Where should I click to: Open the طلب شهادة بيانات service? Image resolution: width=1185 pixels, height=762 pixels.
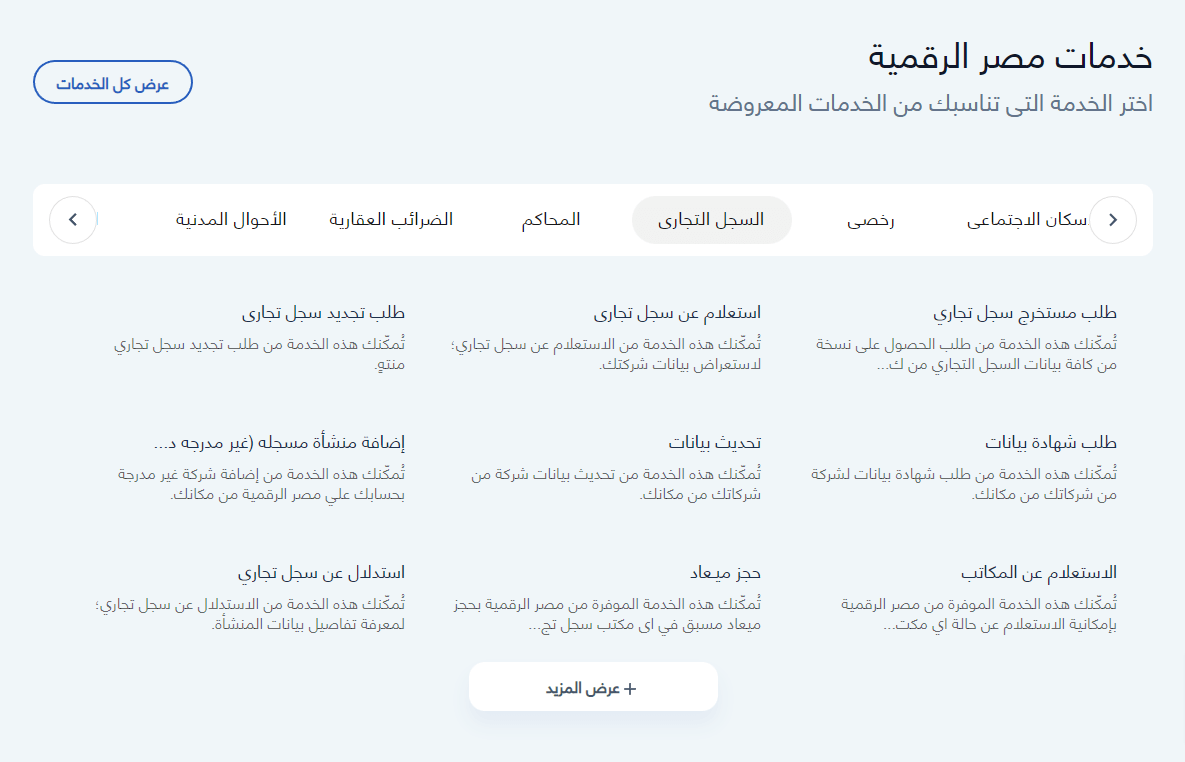tap(1051, 443)
